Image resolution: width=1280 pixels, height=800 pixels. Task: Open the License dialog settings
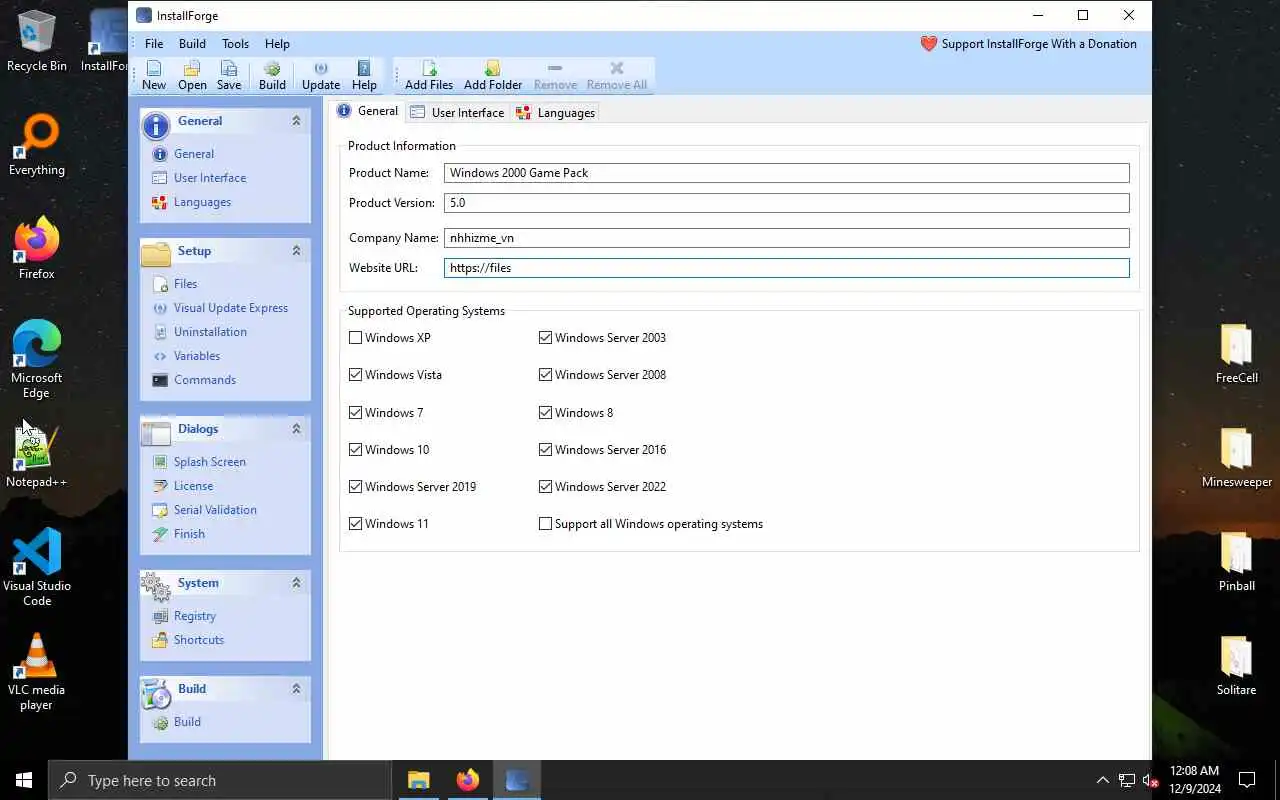(193, 486)
